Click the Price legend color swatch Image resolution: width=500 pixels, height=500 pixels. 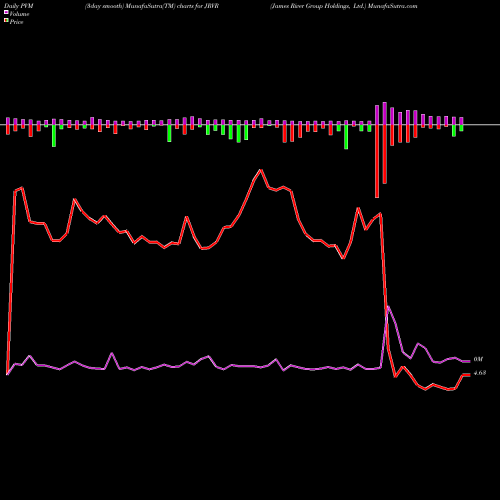pos(6,21)
